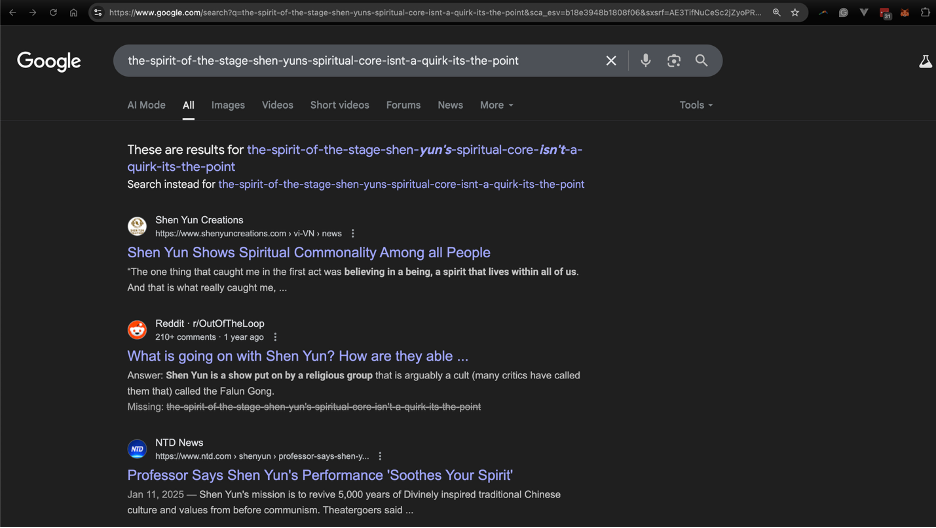
Task: Click the Reddit favicon
Action: click(x=137, y=329)
